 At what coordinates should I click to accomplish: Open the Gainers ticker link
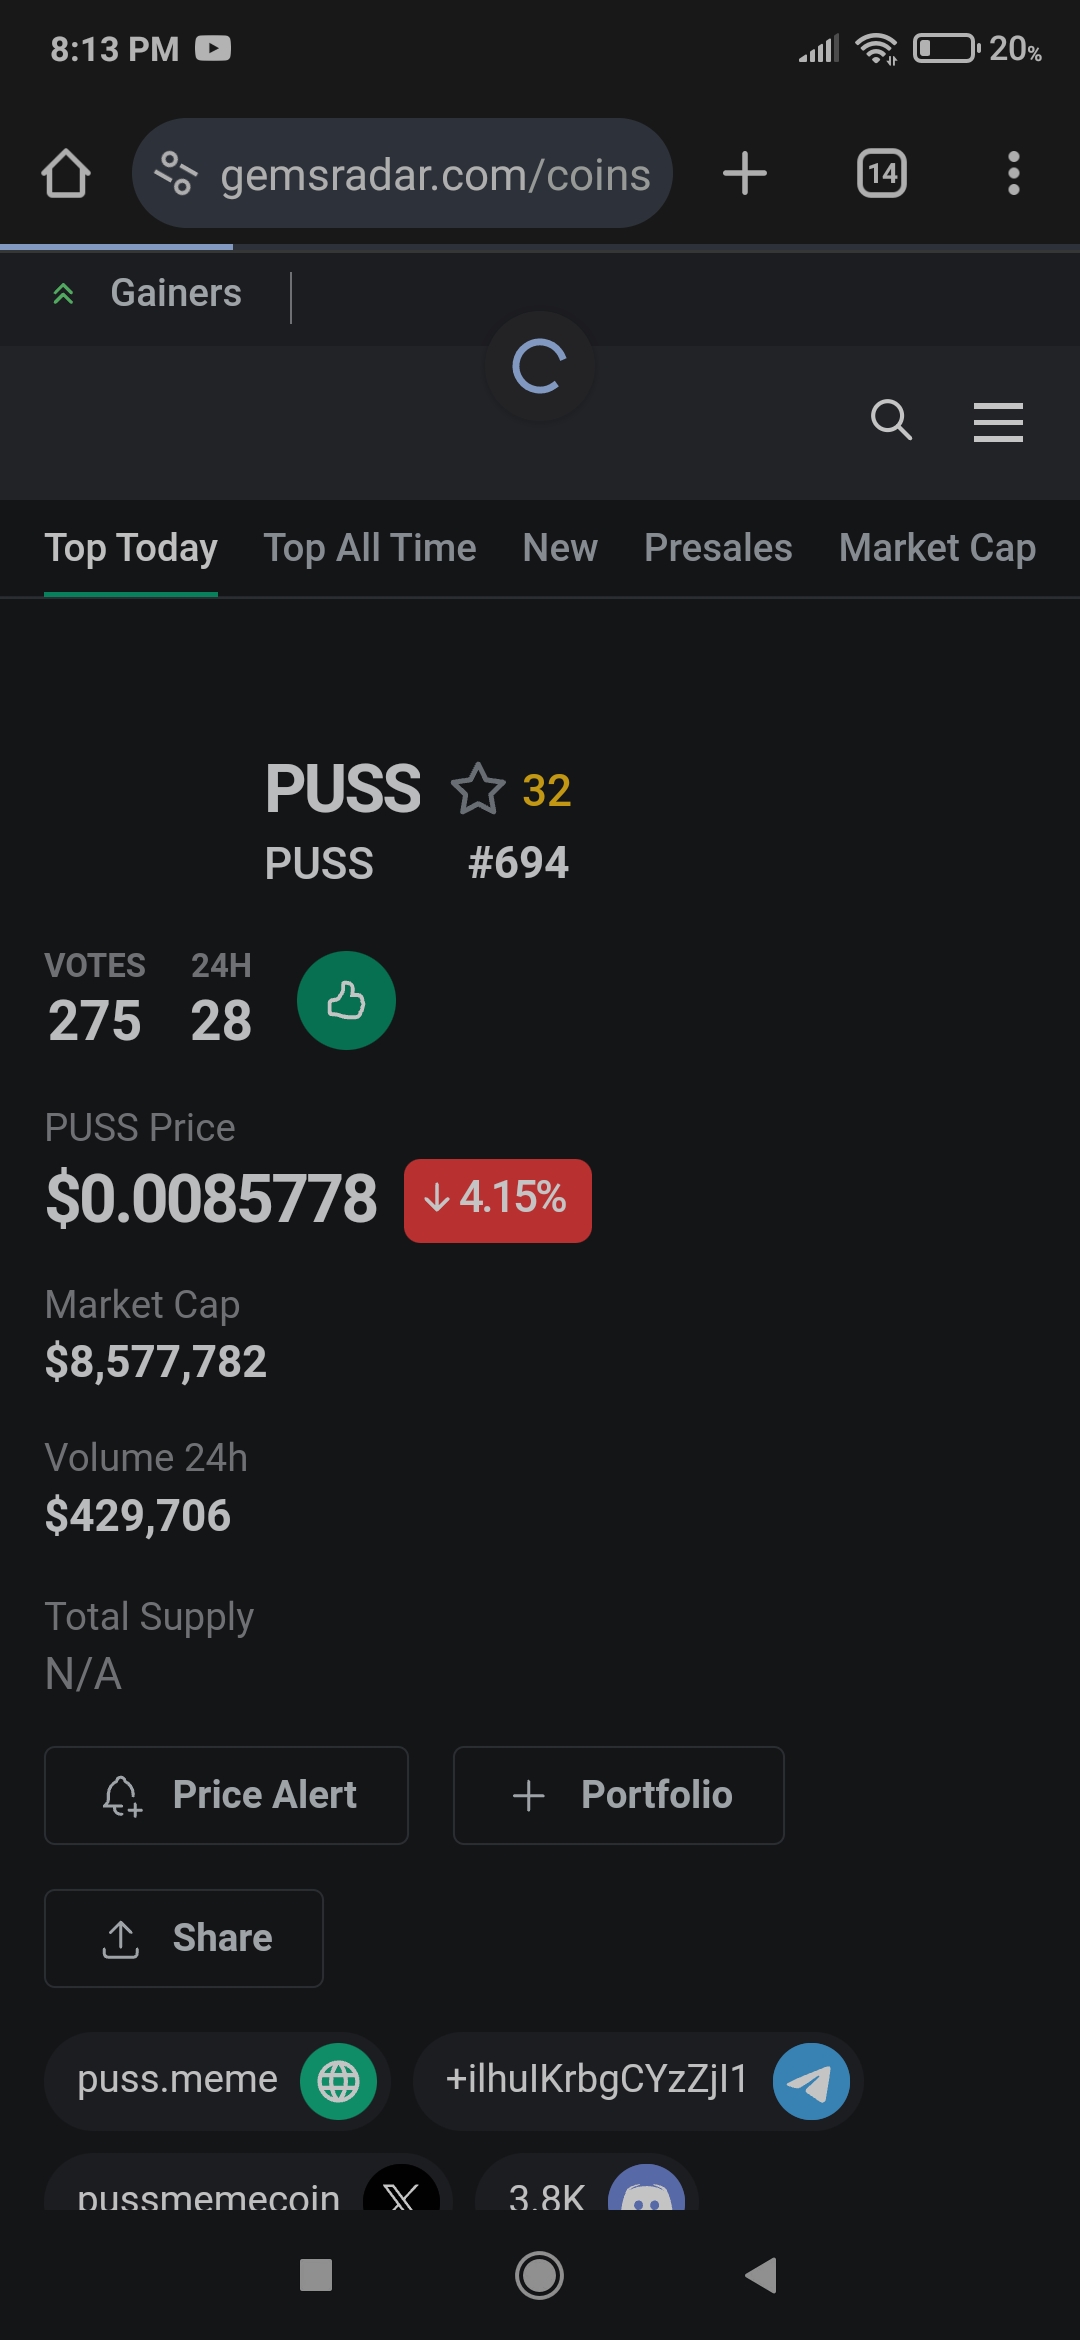coord(175,294)
